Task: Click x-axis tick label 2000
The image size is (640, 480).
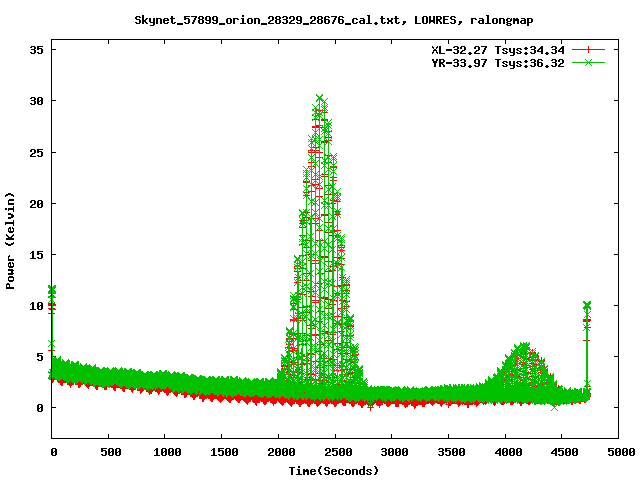Action: coord(281,452)
